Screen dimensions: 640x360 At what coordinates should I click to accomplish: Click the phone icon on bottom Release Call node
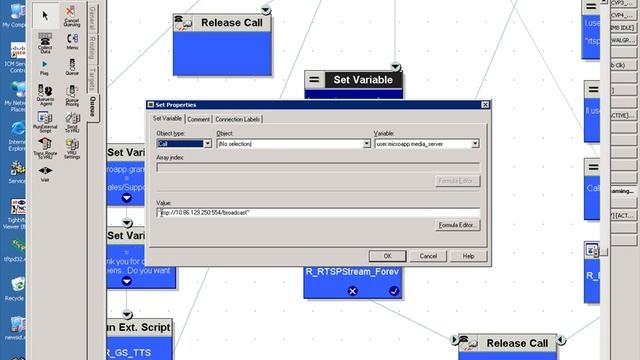(468, 343)
